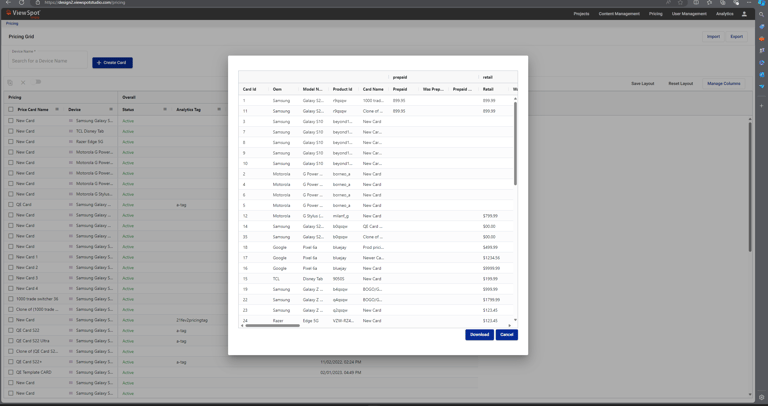768x406 pixels.
Task: Check the box for the New Card 4 row
Action: tap(11, 288)
